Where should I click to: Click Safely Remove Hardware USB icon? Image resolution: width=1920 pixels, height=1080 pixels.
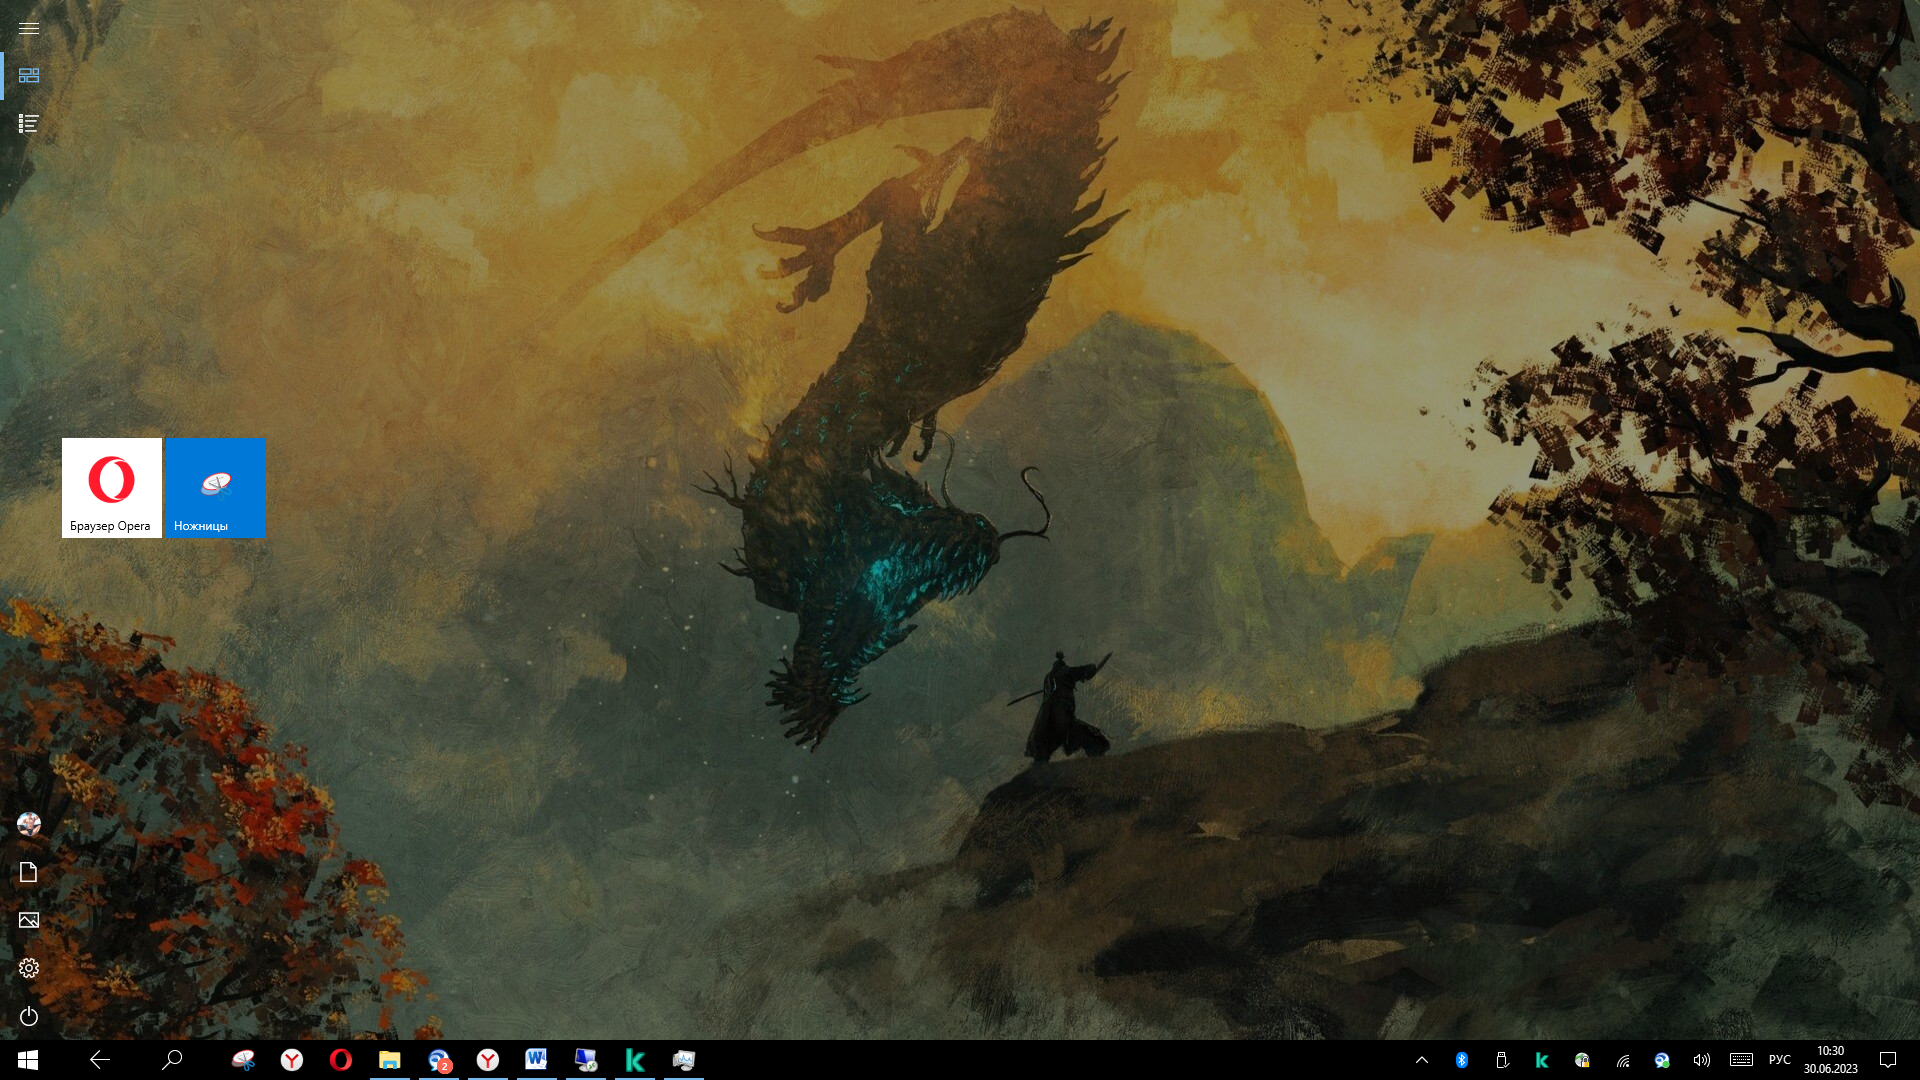coord(1502,1060)
